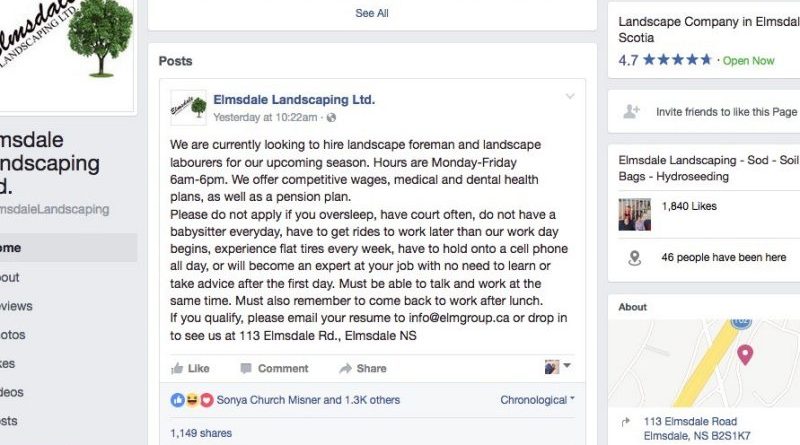This screenshot has height=445, width=800.
Task: Open the Chronological comment sort dropdown
Action: 537,400
